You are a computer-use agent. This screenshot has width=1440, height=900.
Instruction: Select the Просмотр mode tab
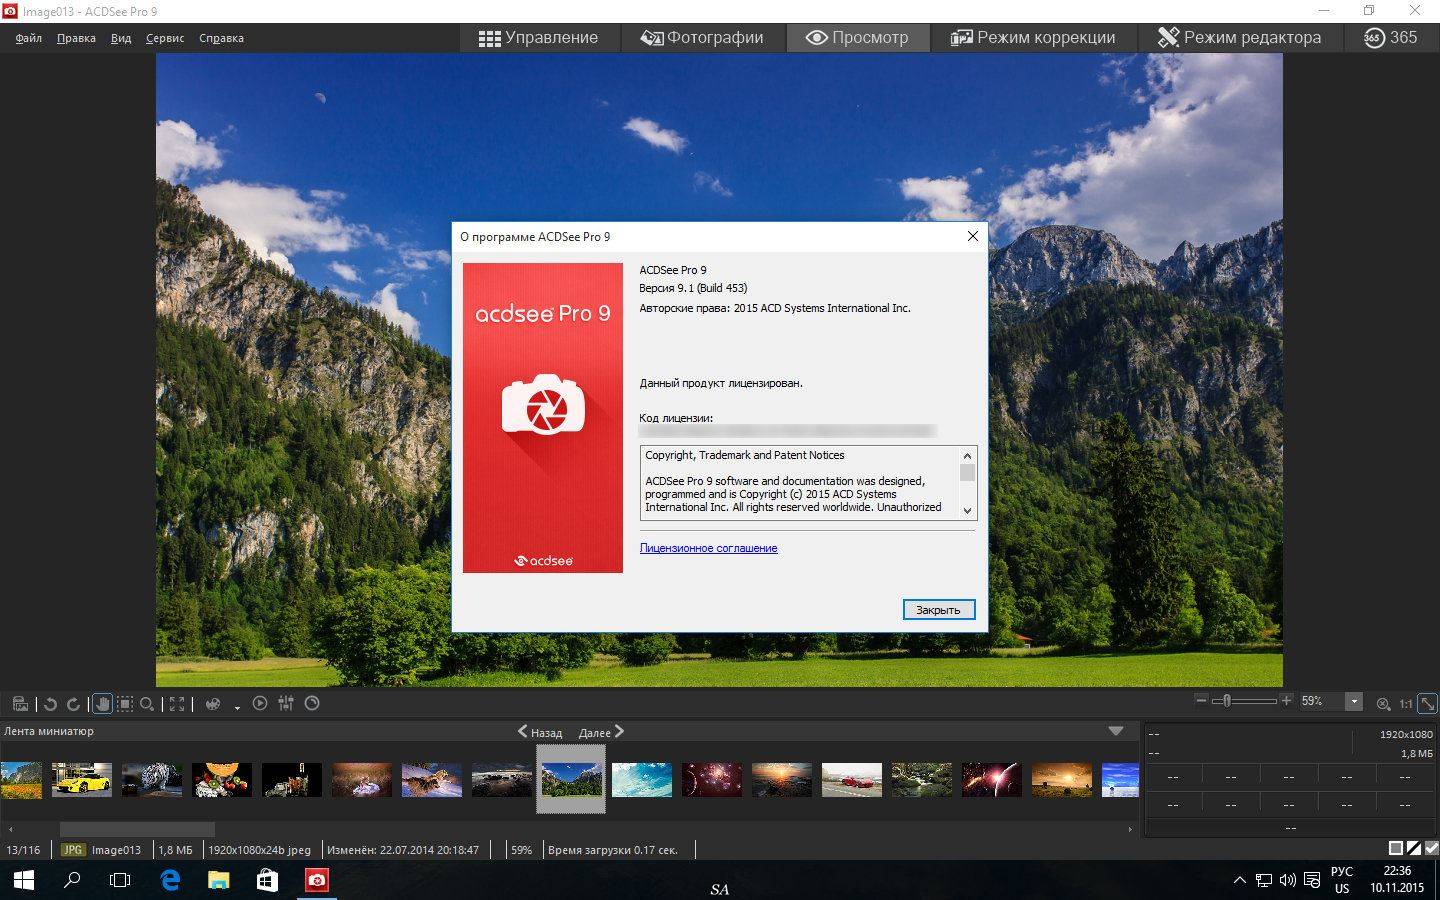[857, 38]
